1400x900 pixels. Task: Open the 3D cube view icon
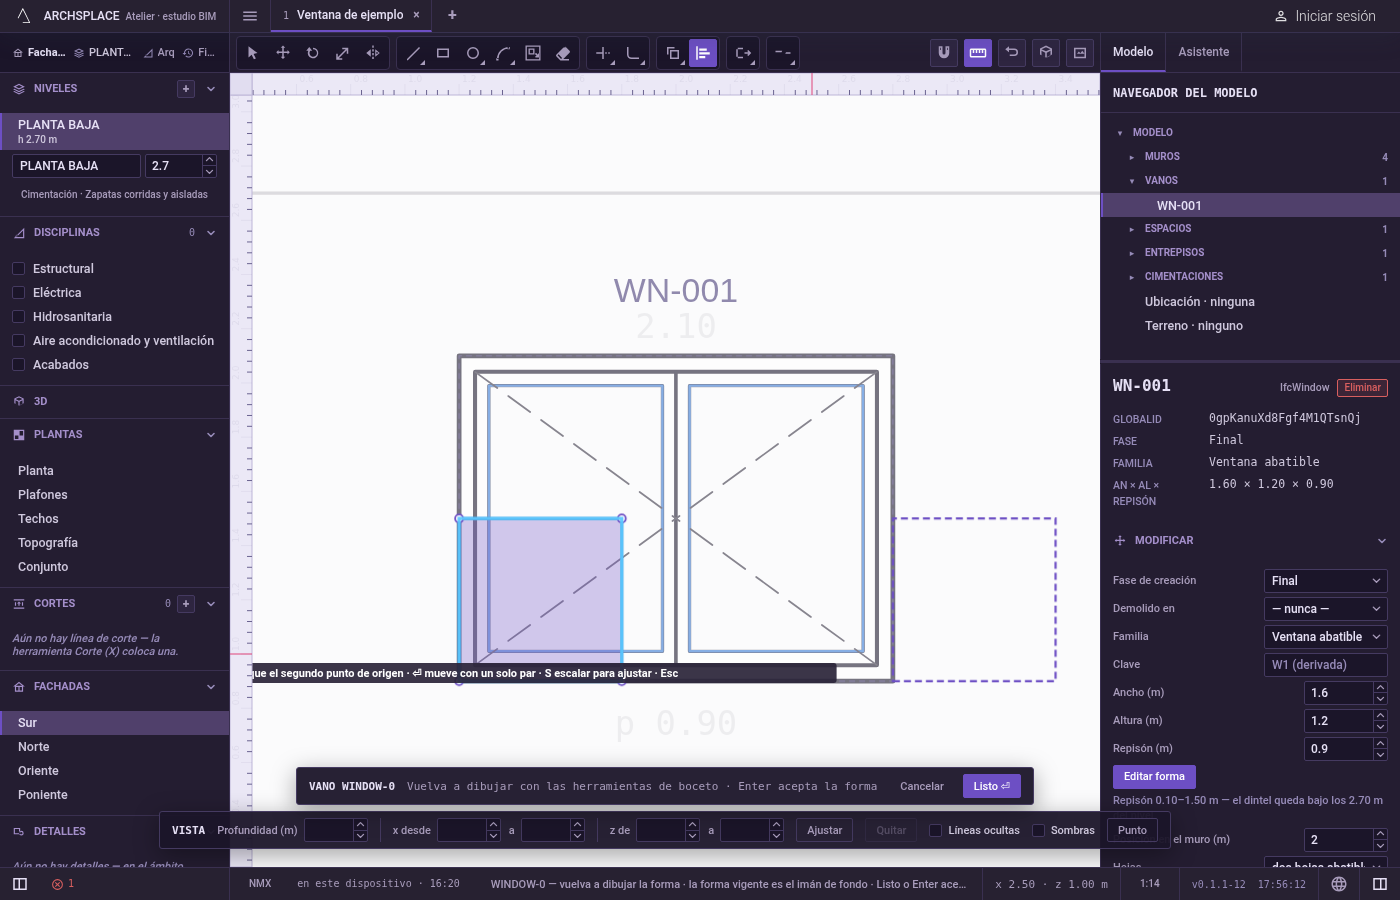[x=1046, y=53]
